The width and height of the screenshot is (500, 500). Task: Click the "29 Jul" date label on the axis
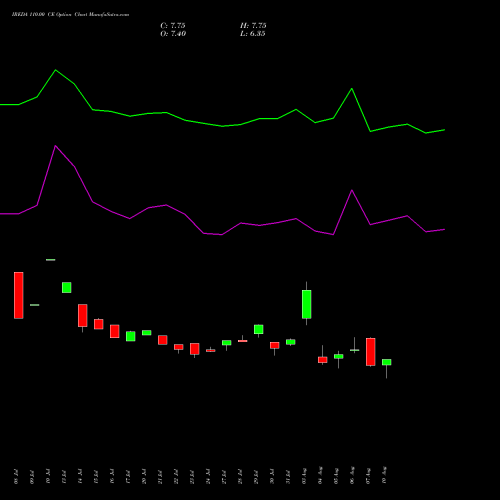click(256, 476)
